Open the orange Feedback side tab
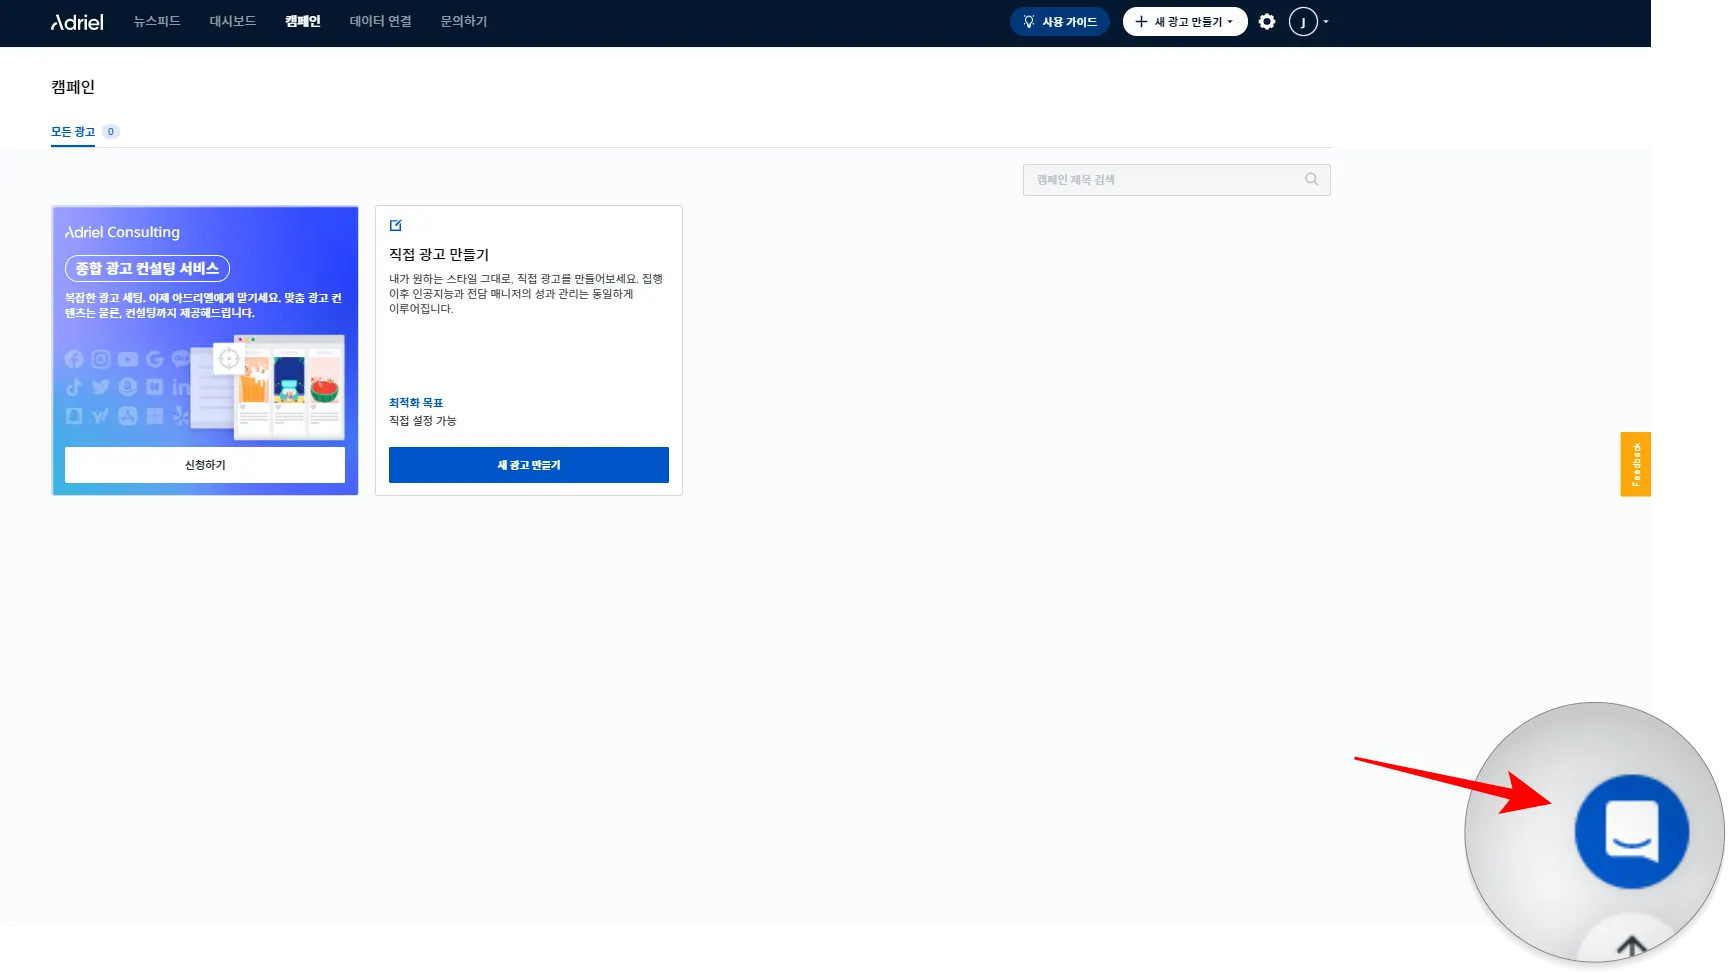Image resolution: width=1730 pixels, height=973 pixels. [1636, 464]
